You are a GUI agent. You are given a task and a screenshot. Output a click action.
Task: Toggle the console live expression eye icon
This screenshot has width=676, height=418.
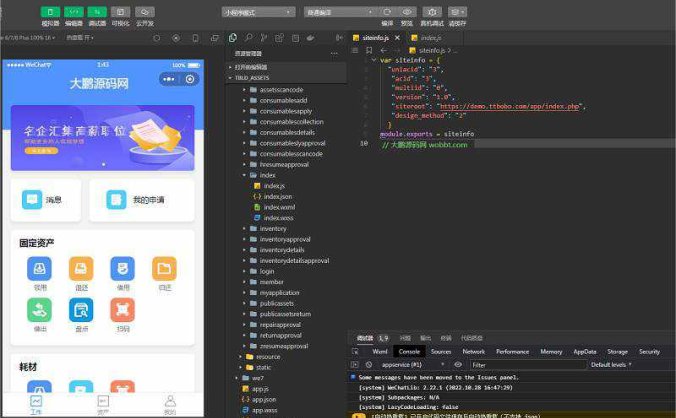[458, 365]
